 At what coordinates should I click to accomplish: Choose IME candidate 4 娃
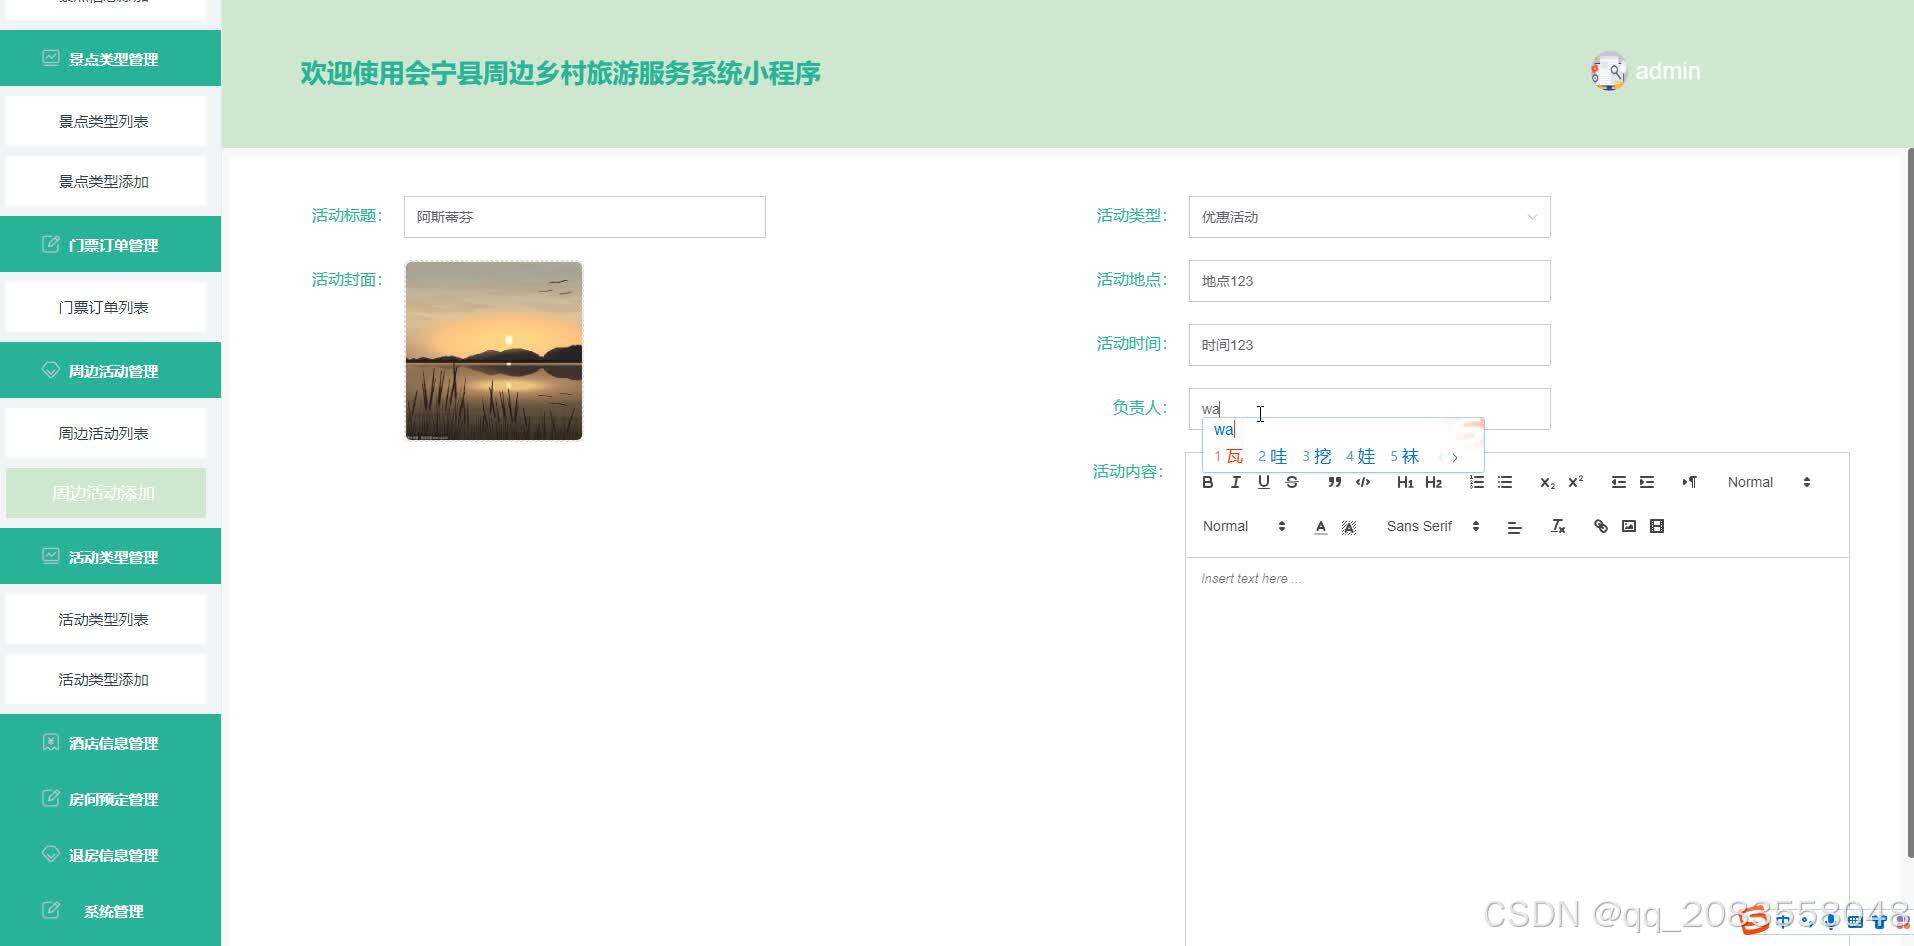[1360, 456]
